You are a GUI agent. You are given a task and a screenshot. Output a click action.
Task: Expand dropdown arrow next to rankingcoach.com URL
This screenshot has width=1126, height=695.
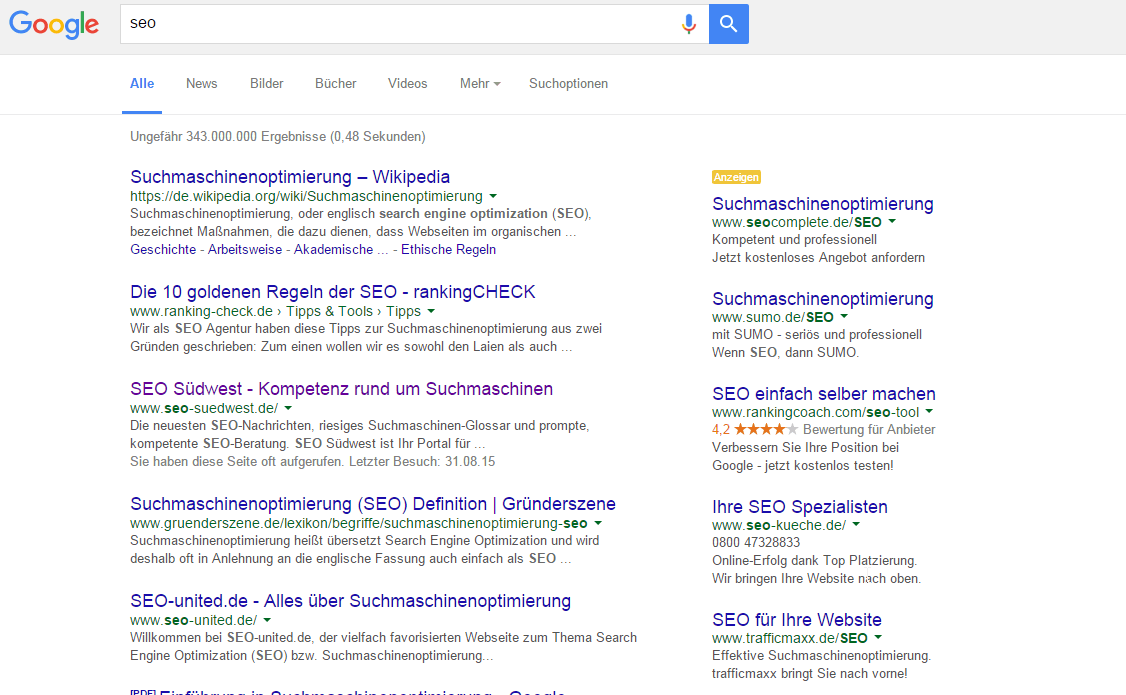point(929,411)
